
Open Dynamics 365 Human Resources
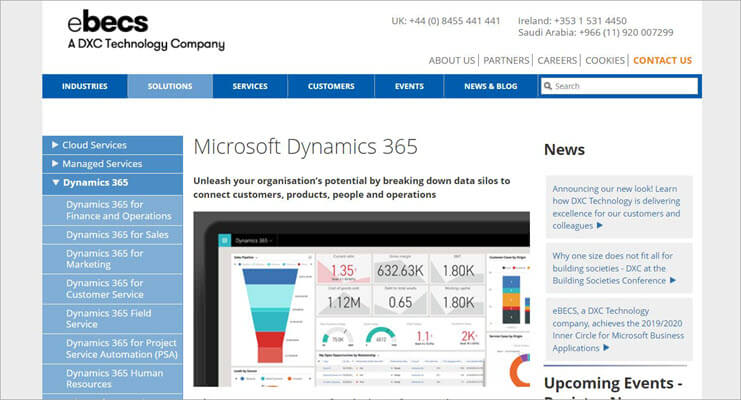point(112,379)
